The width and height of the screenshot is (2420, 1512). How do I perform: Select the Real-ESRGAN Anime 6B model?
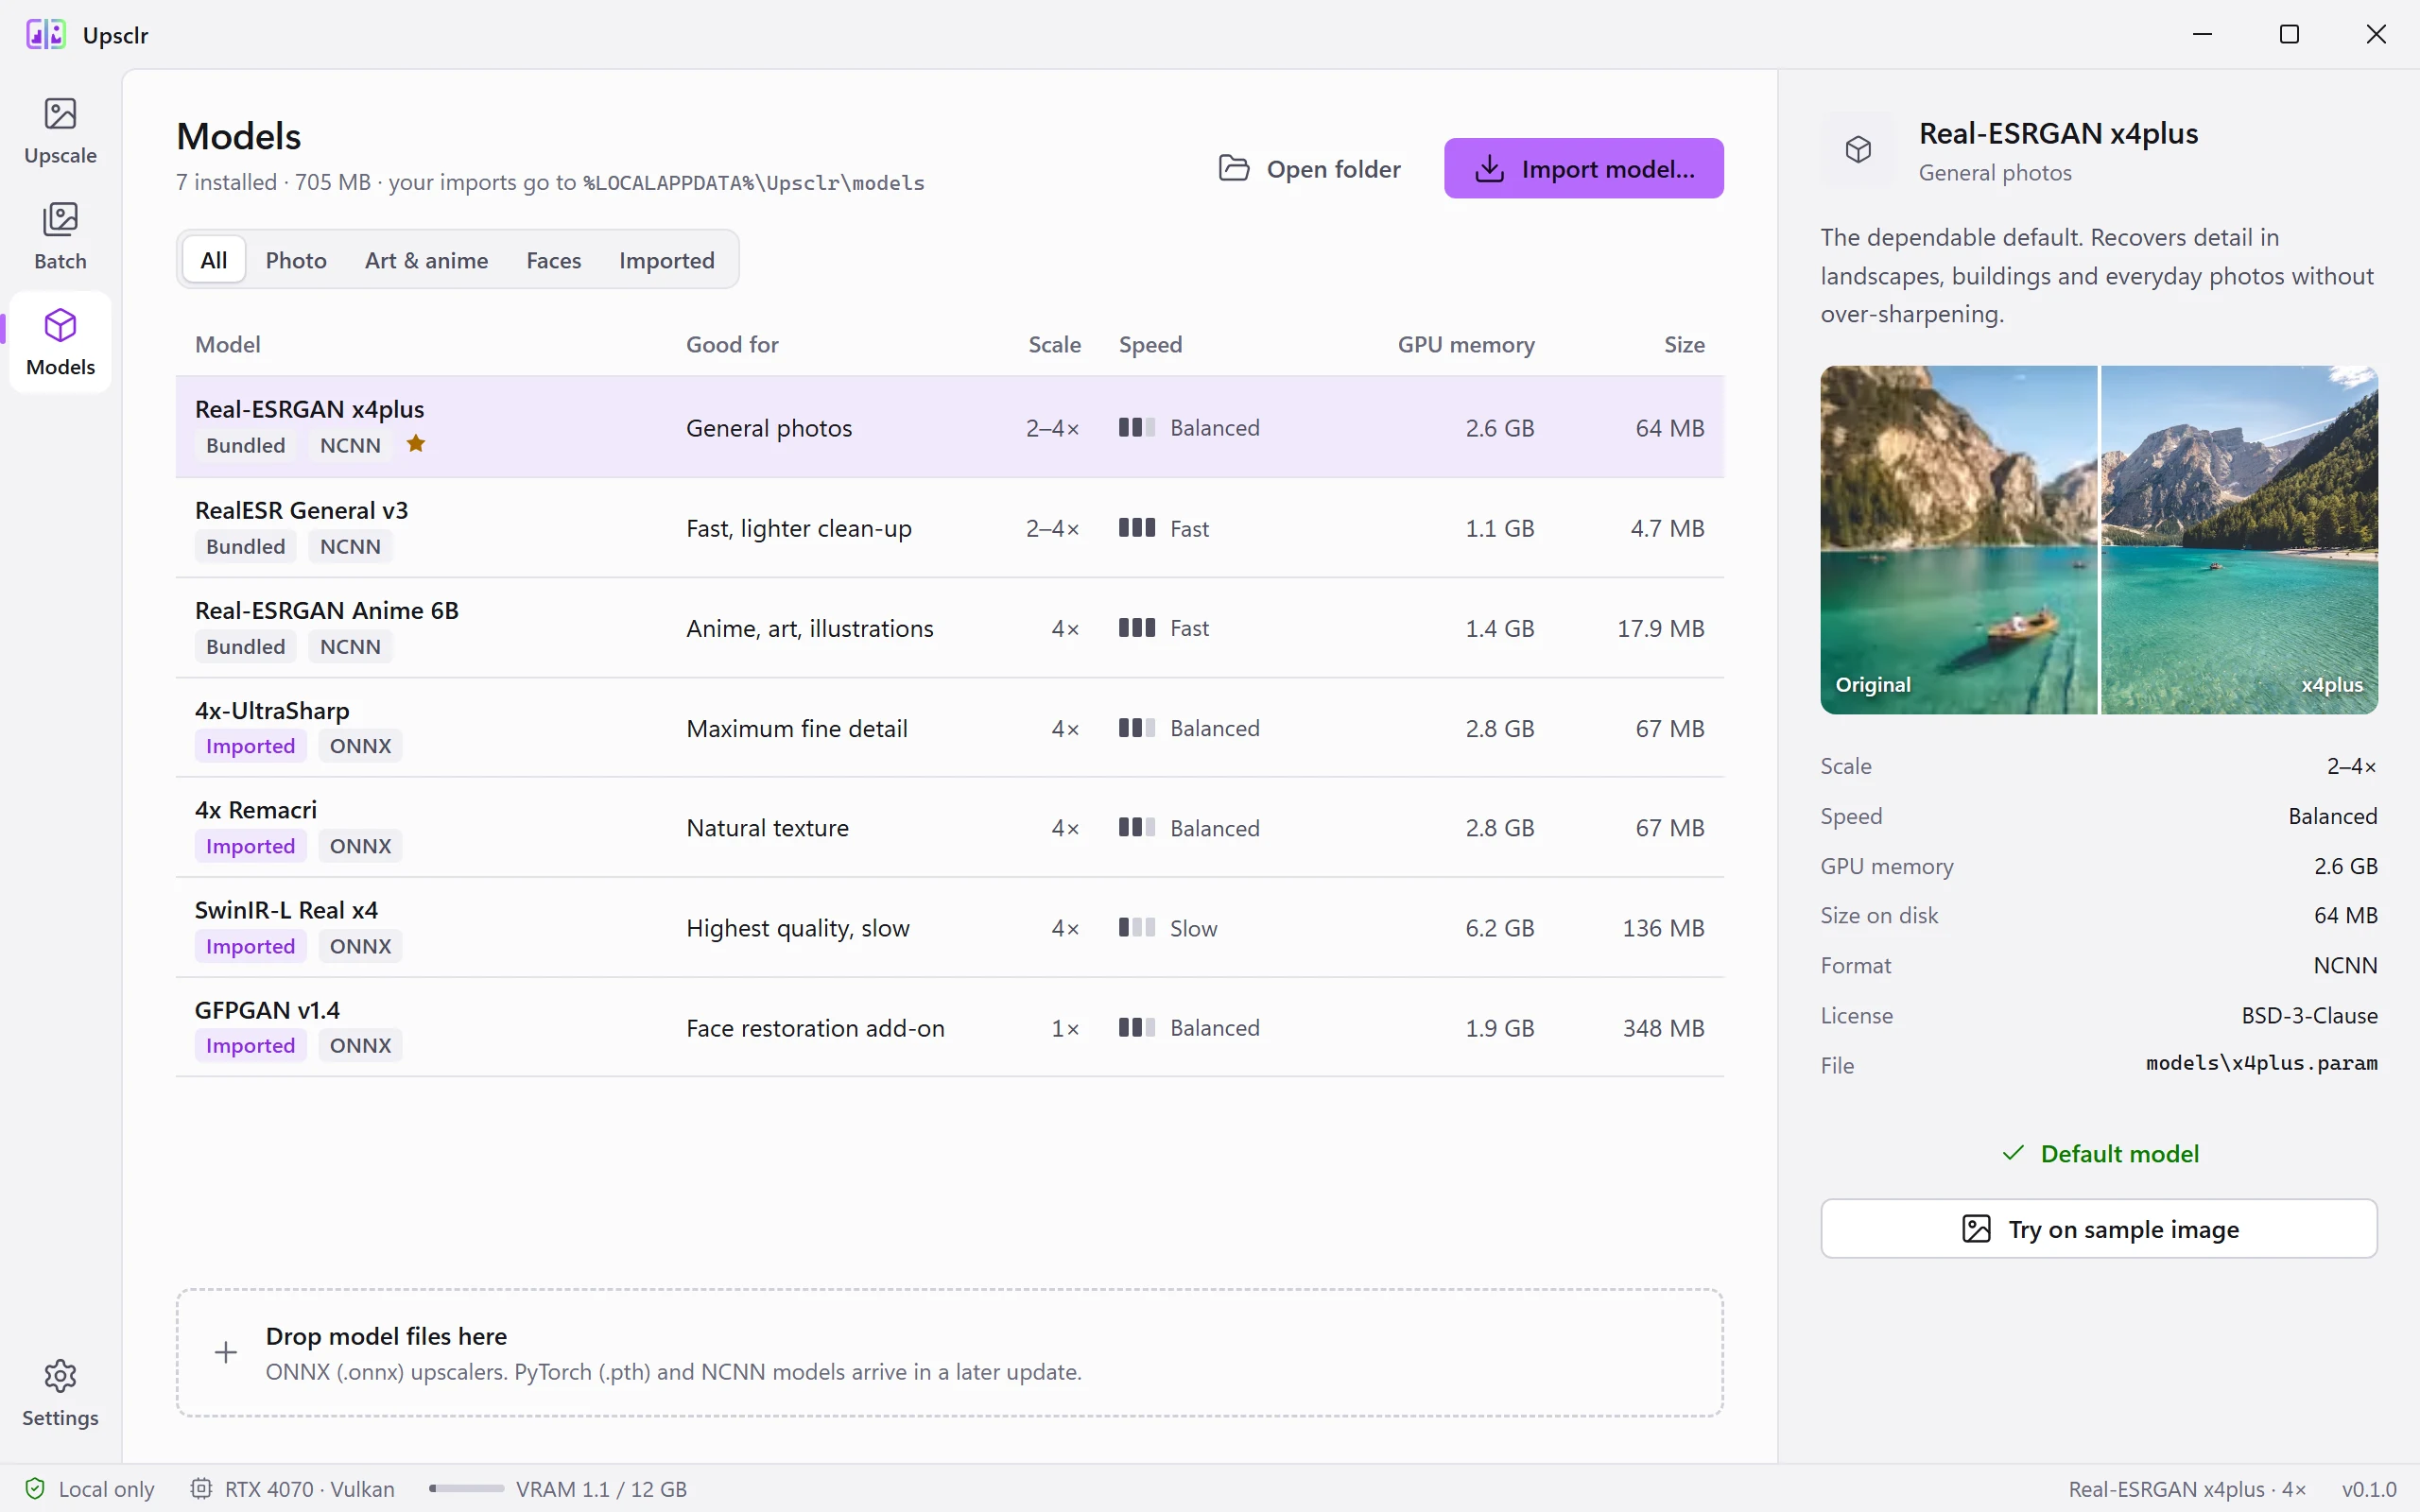pos(950,628)
